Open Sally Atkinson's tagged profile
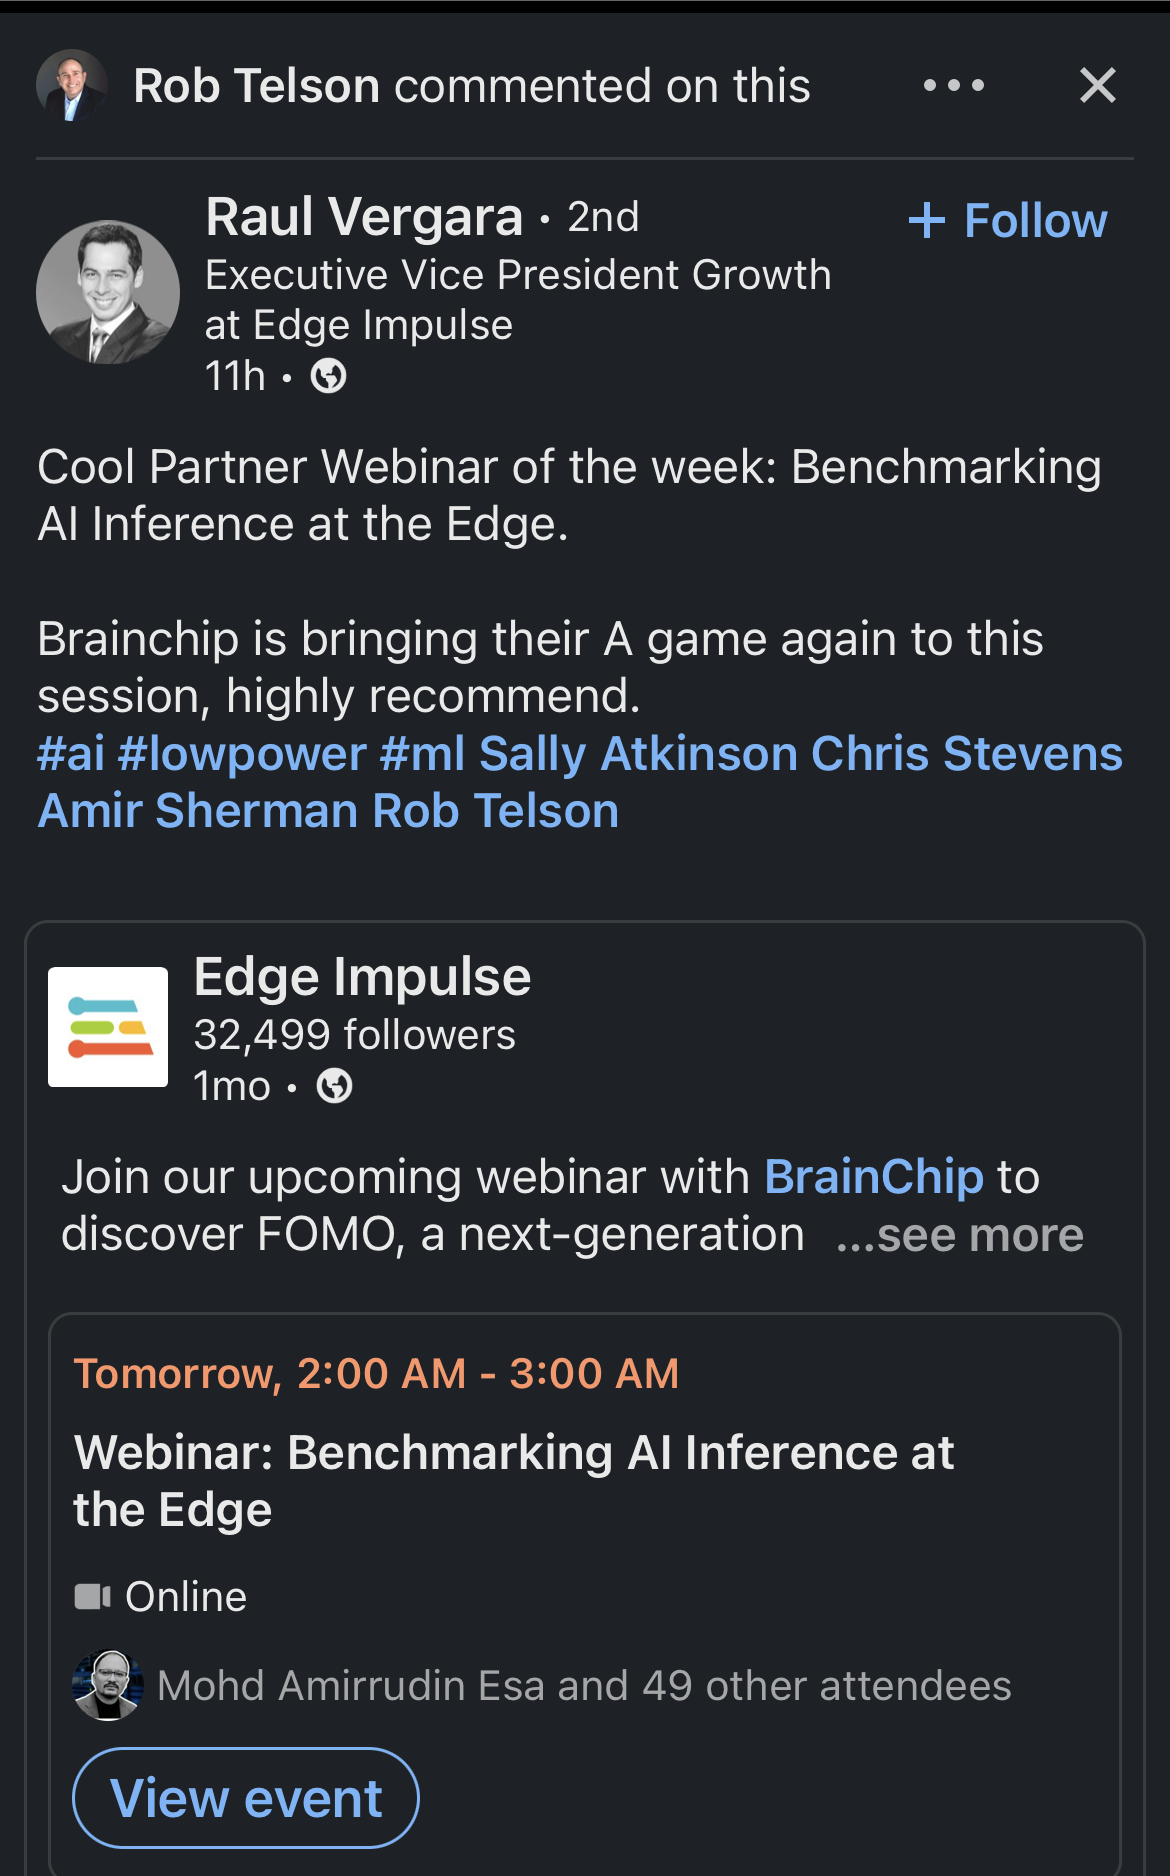The width and height of the screenshot is (1170, 1876). [638, 753]
